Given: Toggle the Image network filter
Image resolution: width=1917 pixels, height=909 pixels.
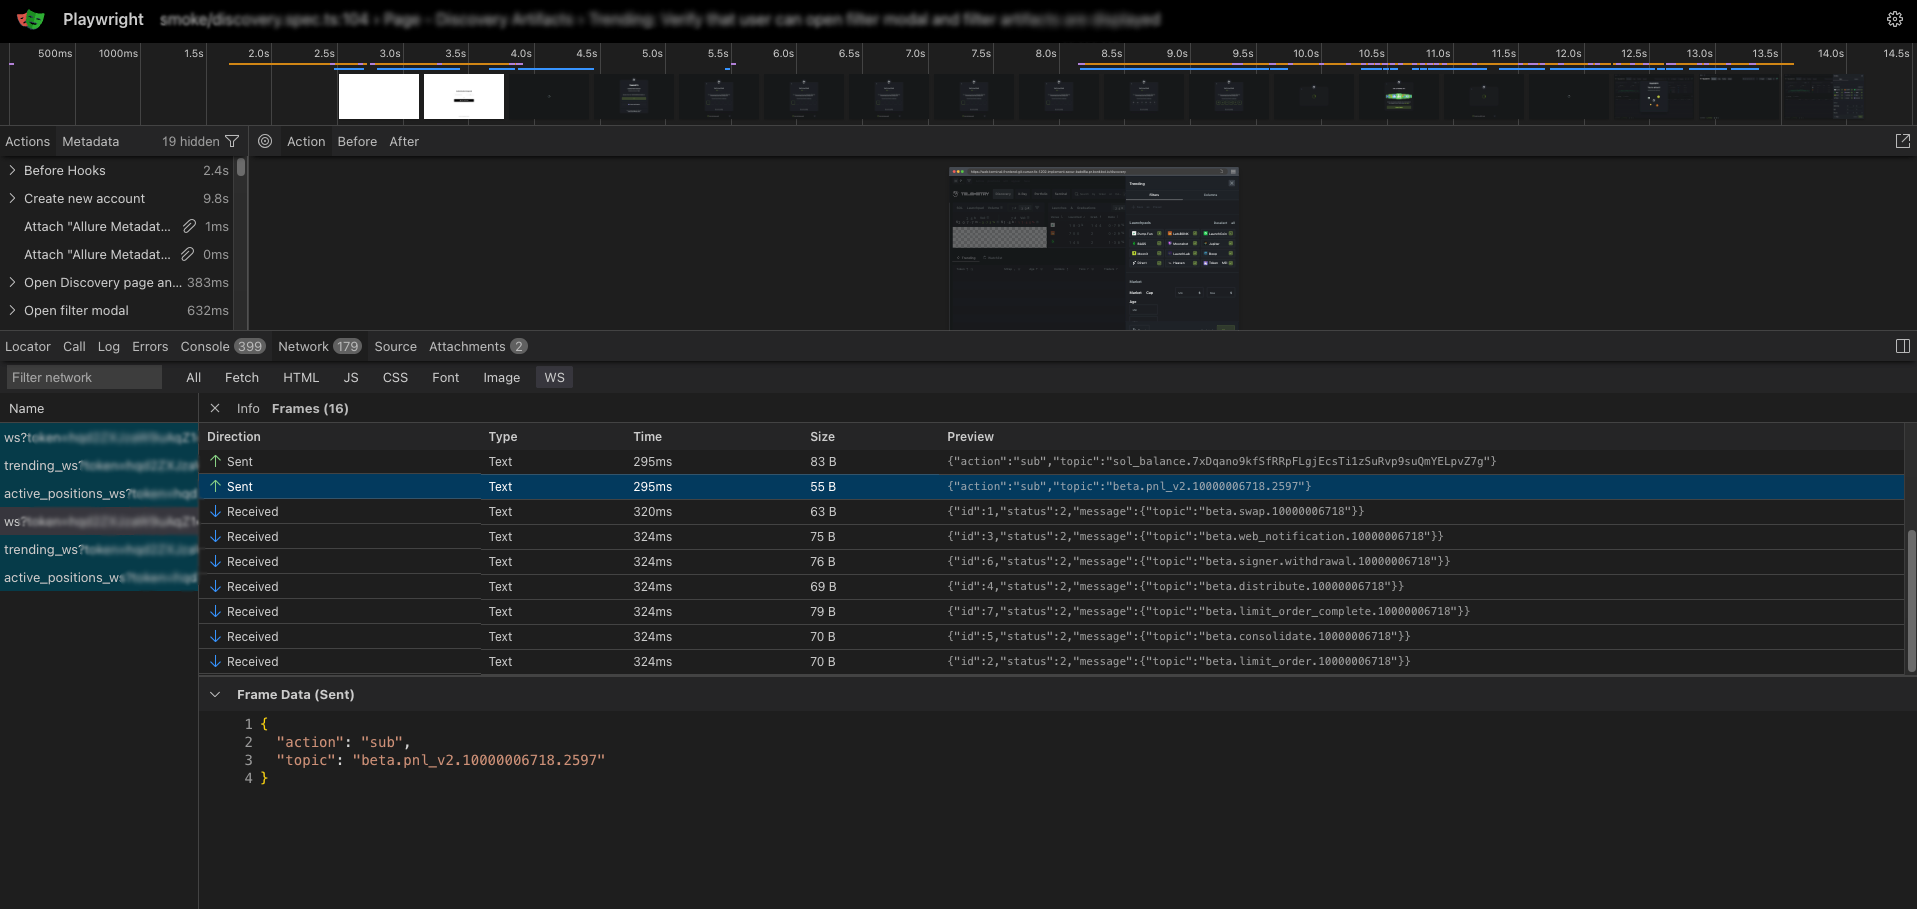Looking at the screenshot, I should pos(501,377).
